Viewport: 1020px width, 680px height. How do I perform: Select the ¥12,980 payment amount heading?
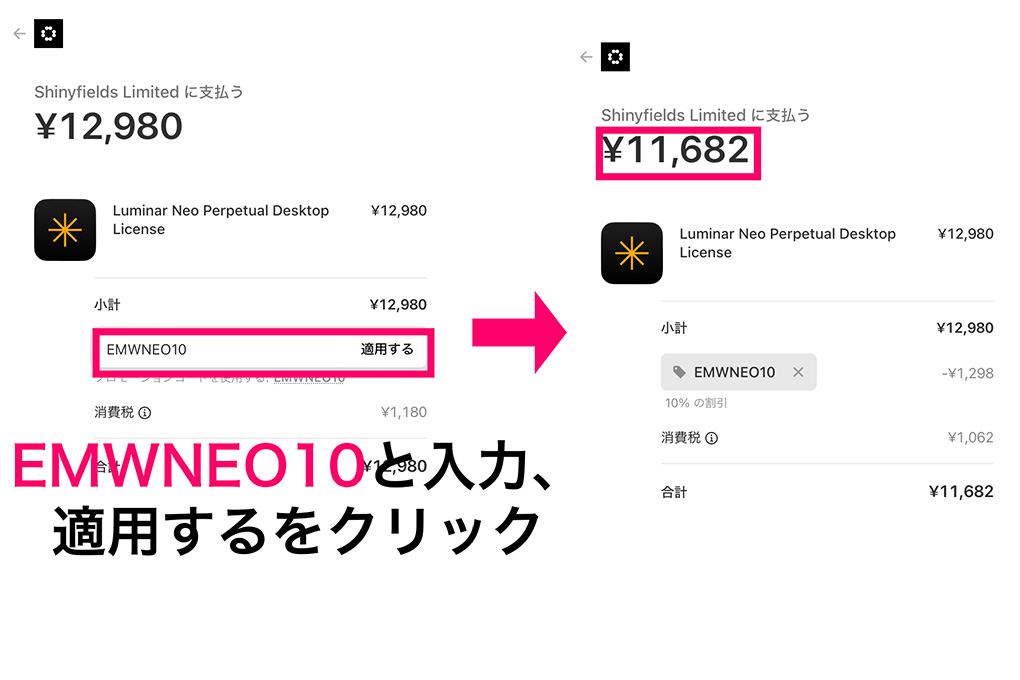pos(108,125)
